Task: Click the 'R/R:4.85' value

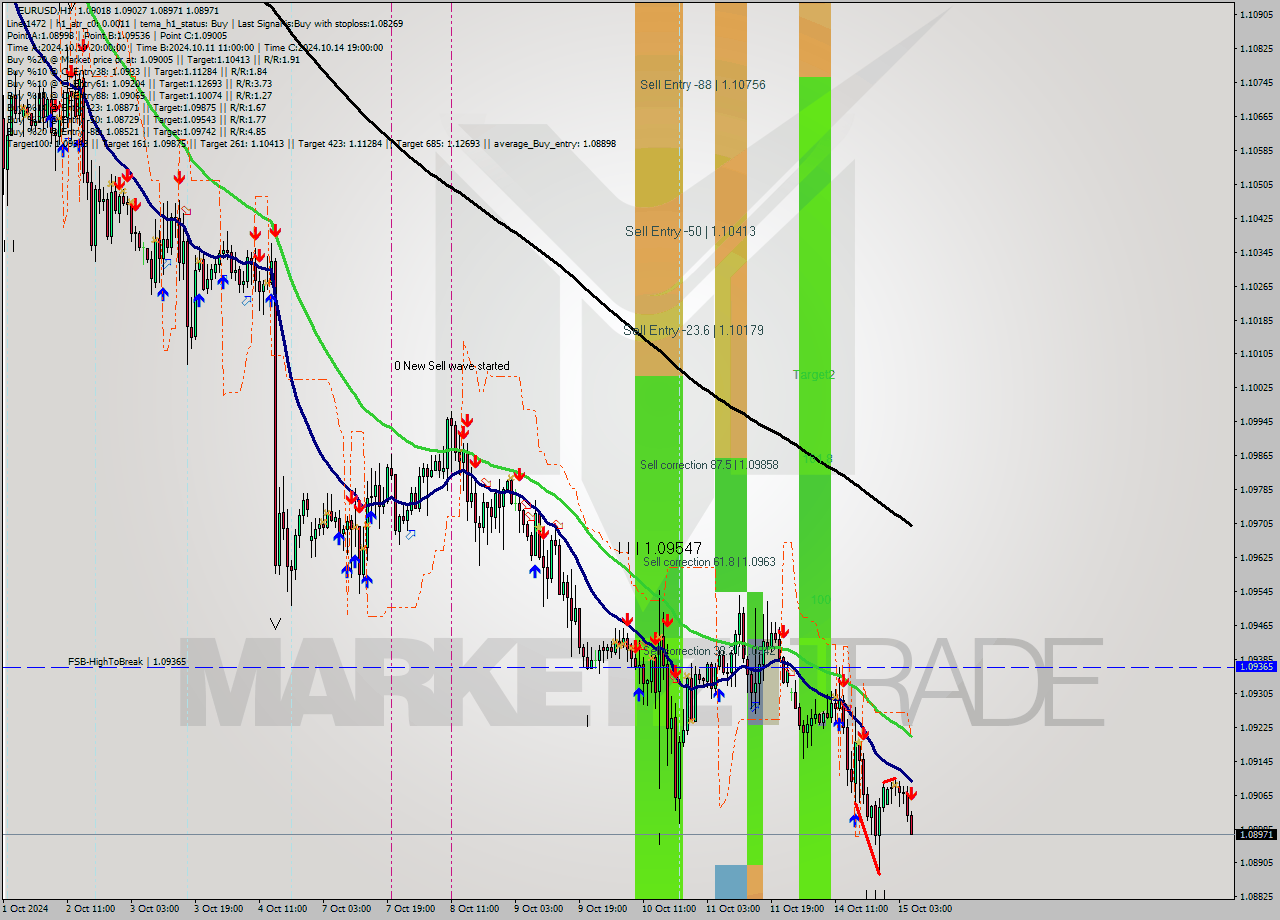Action: tap(248, 131)
